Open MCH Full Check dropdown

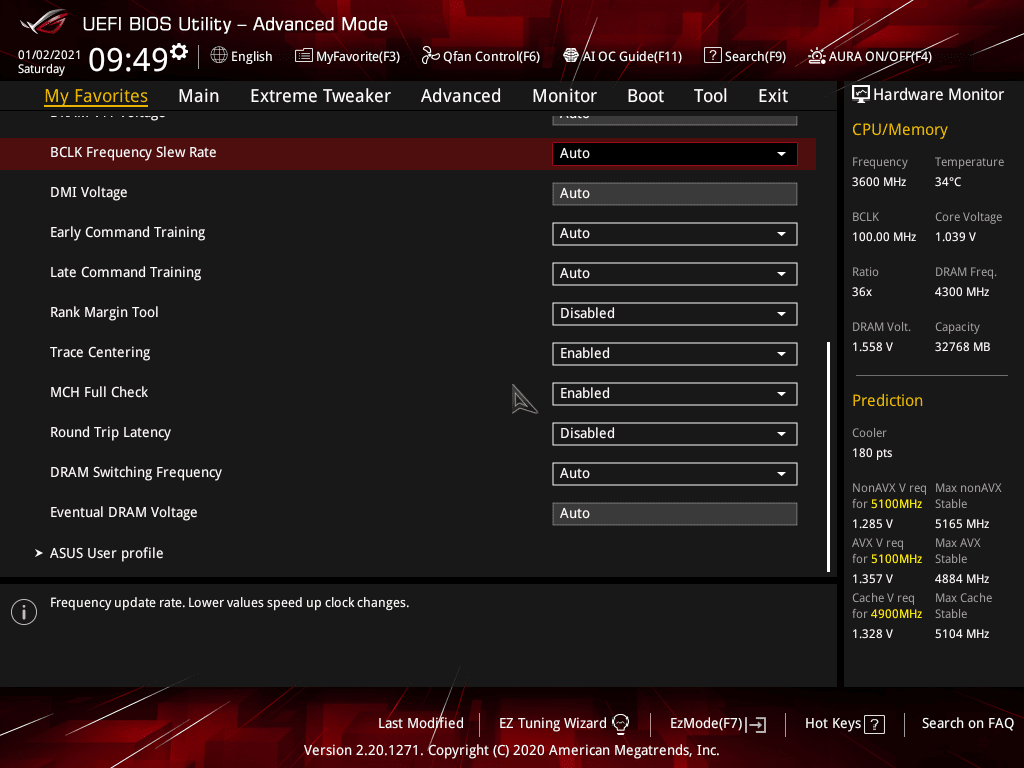(x=675, y=394)
